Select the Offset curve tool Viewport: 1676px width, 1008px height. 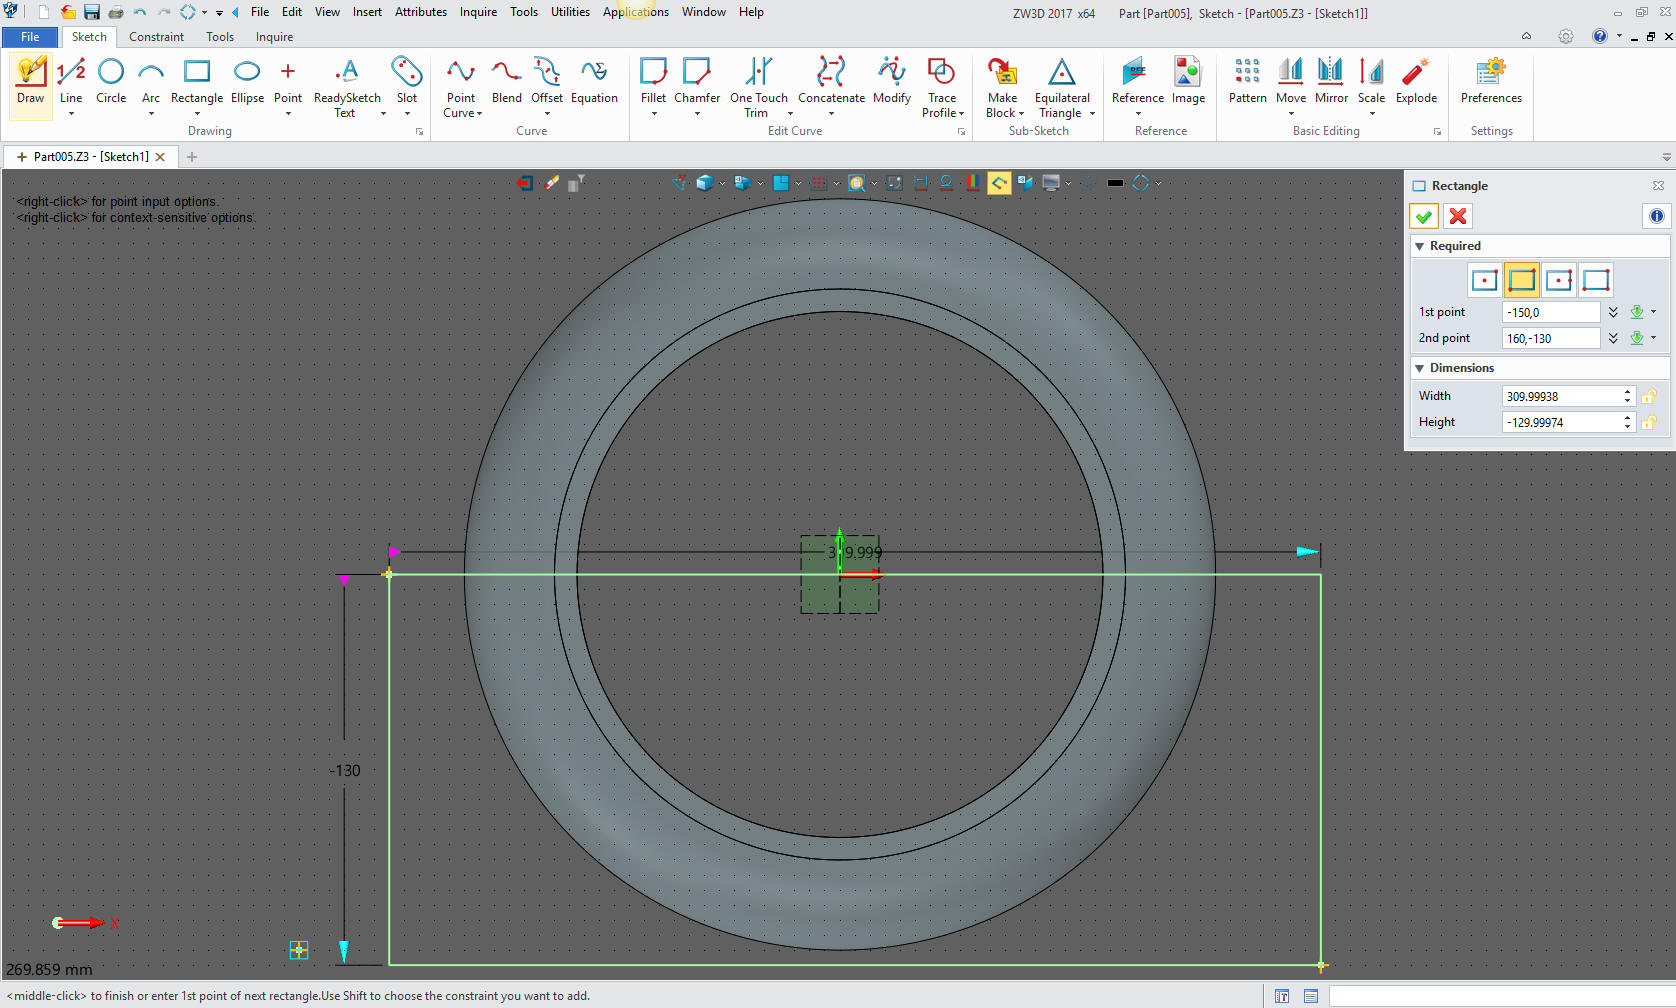(x=547, y=82)
